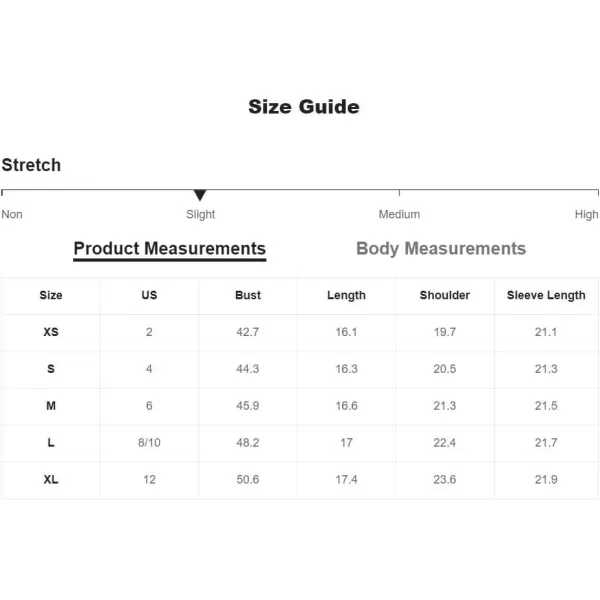Click the Medium stretch label
Viewport: 600px width, 600px height.
(399, 214)
